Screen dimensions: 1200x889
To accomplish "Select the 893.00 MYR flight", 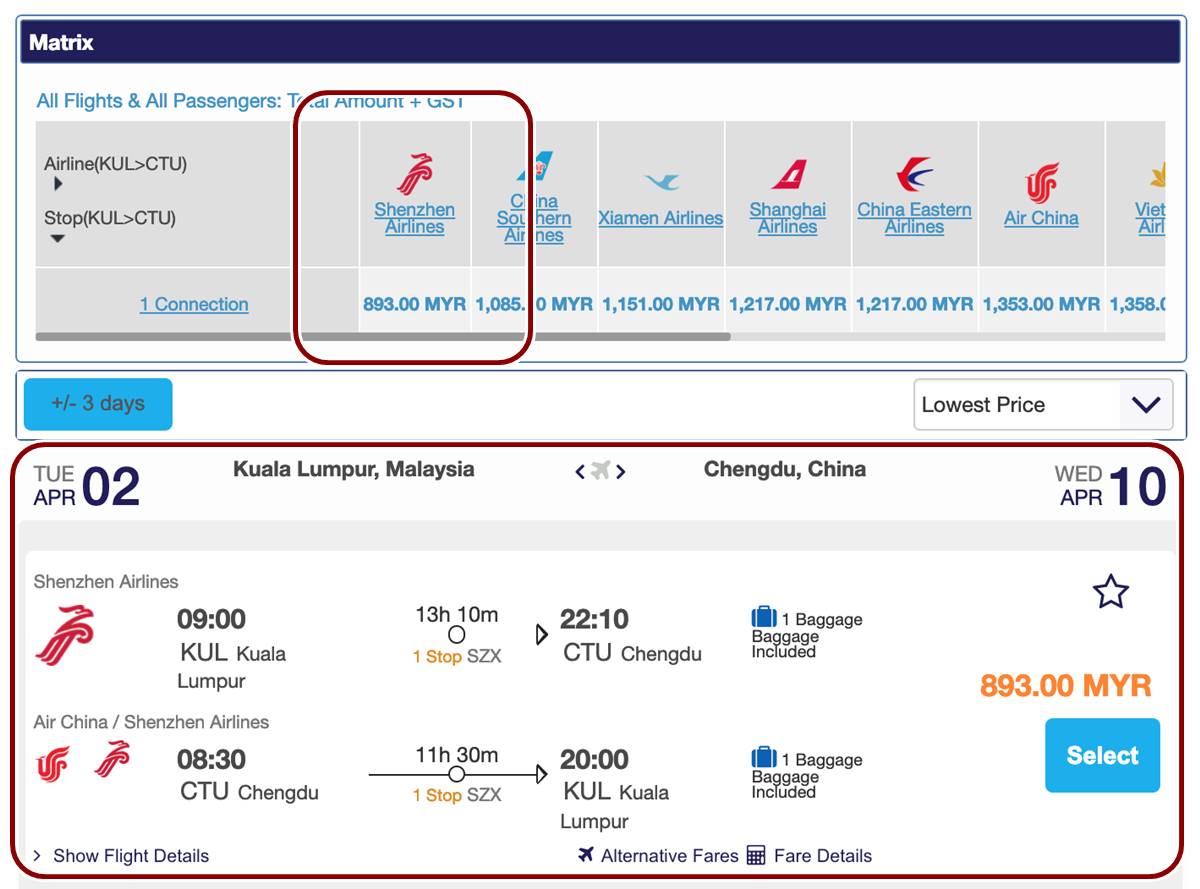I will point(1102,755).
